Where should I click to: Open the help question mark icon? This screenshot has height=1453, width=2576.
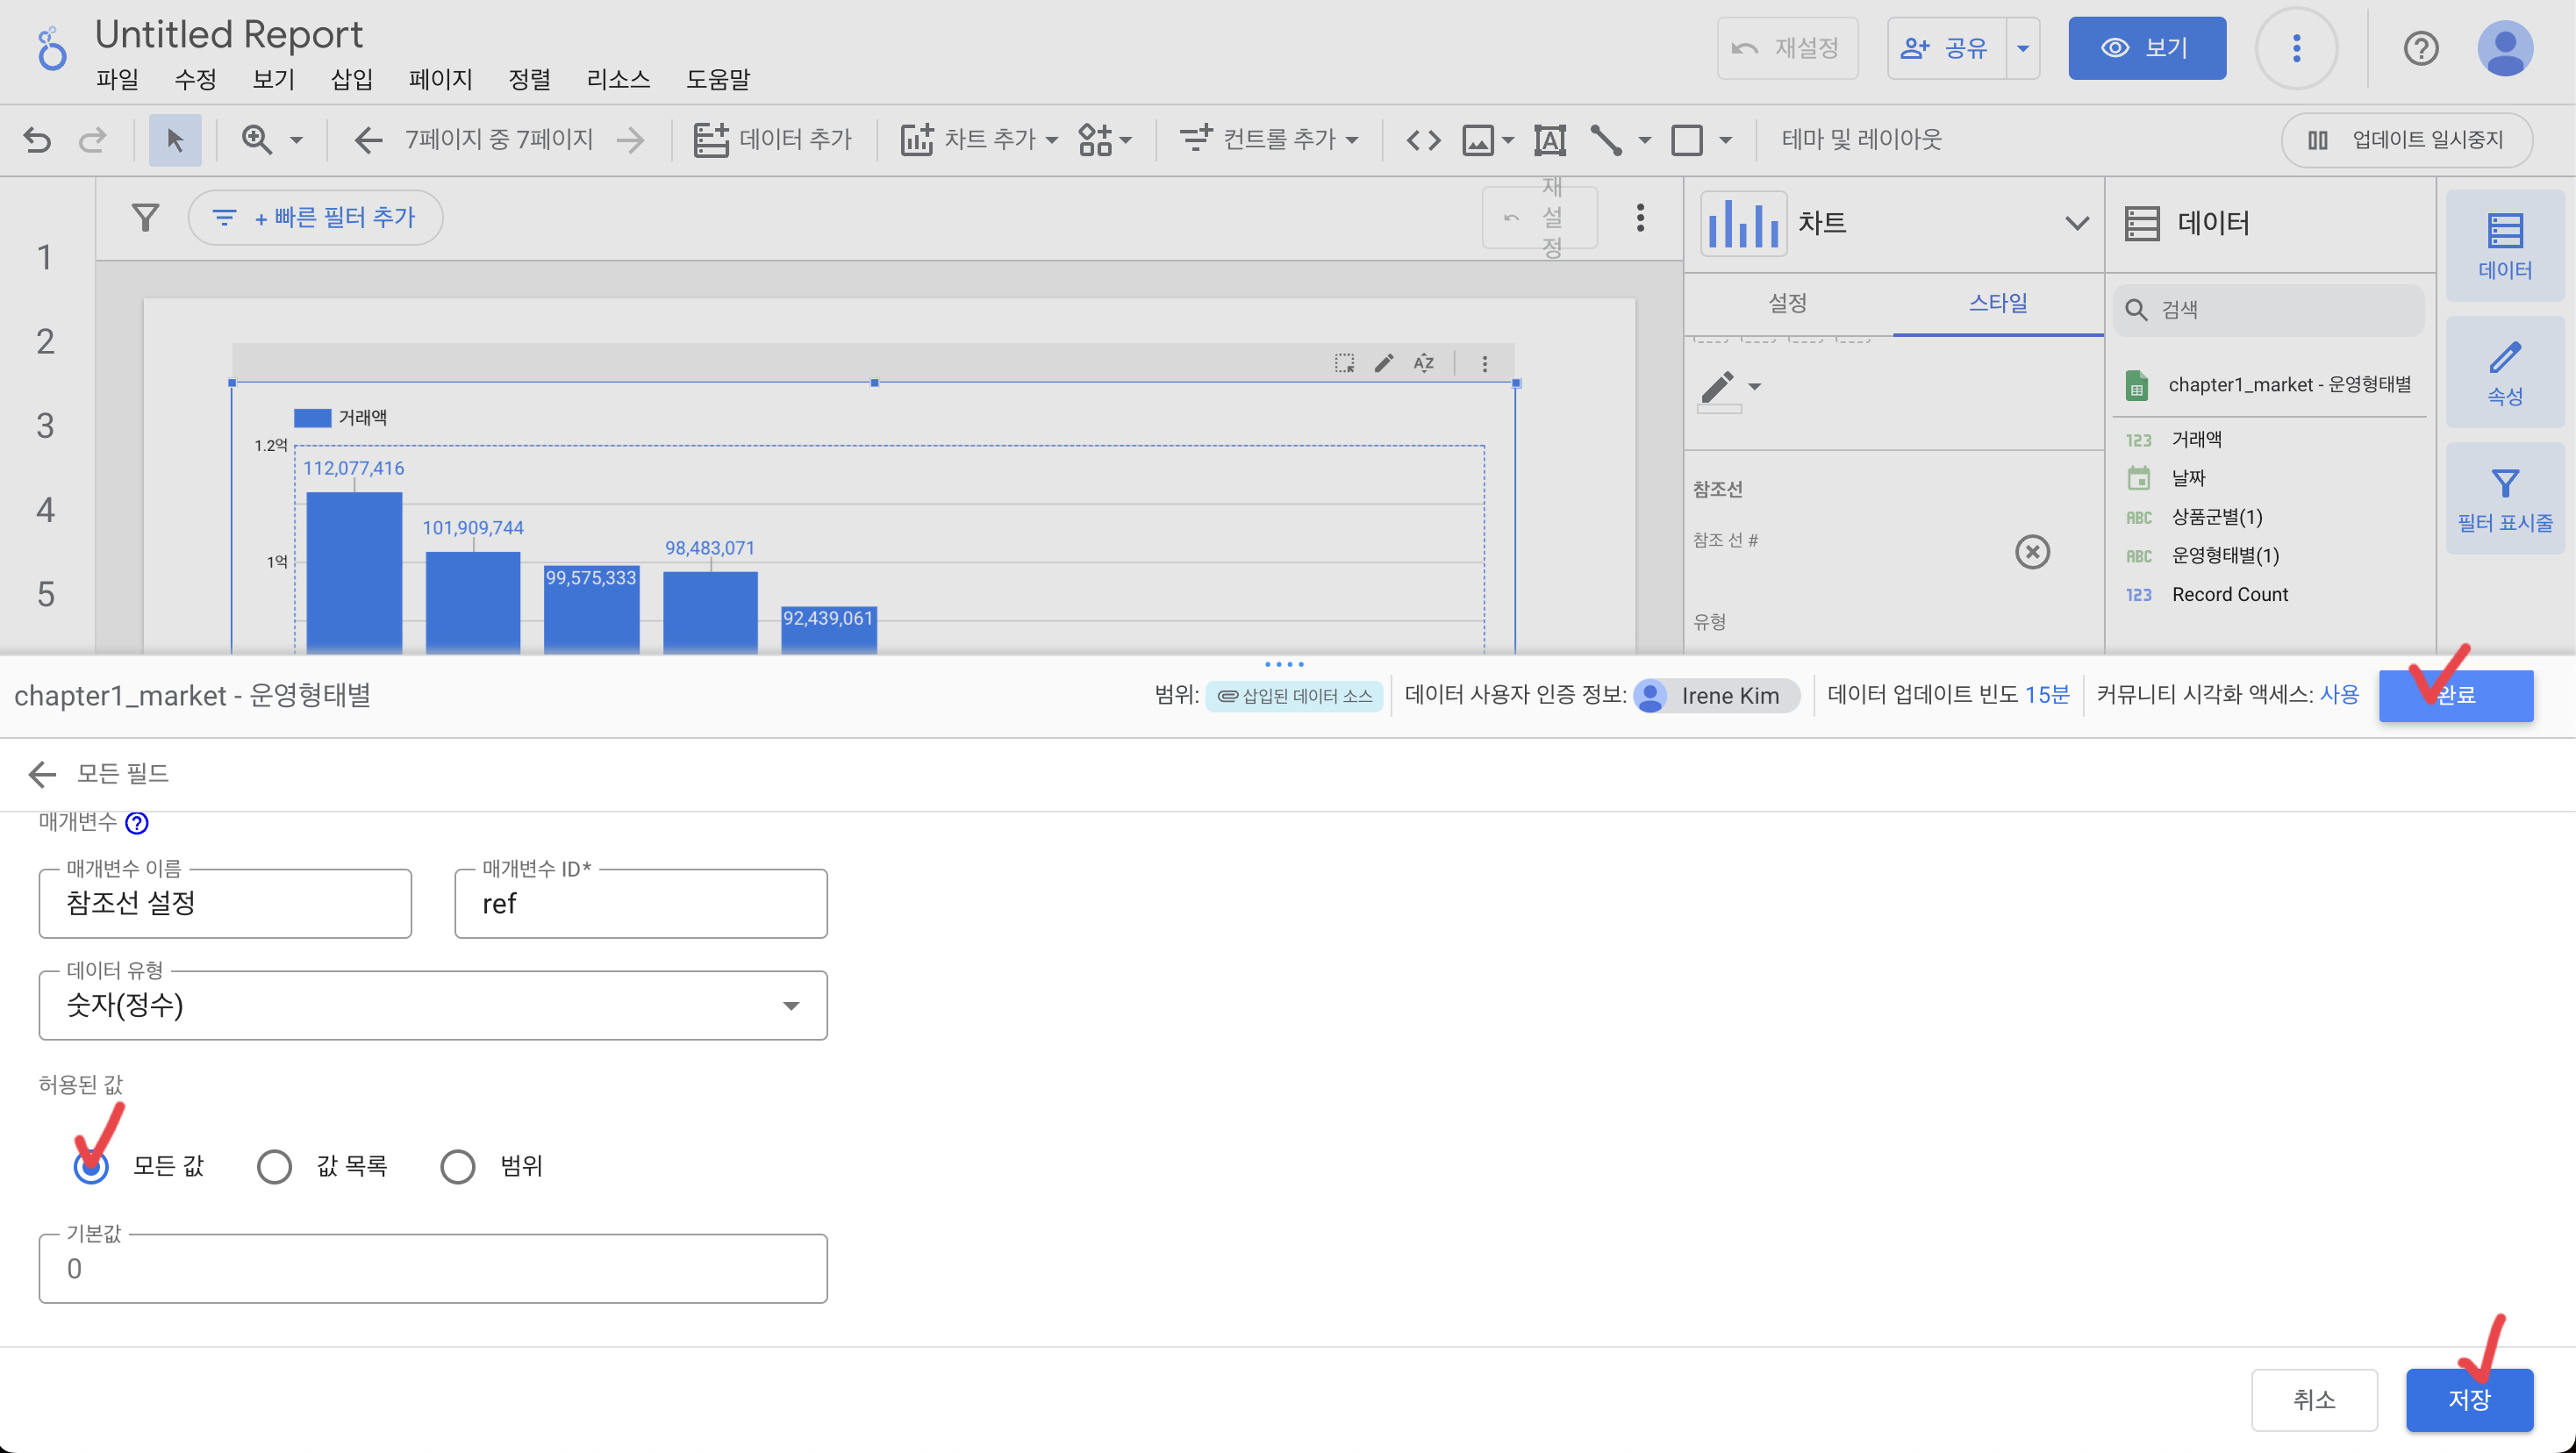pos(2420,48)
